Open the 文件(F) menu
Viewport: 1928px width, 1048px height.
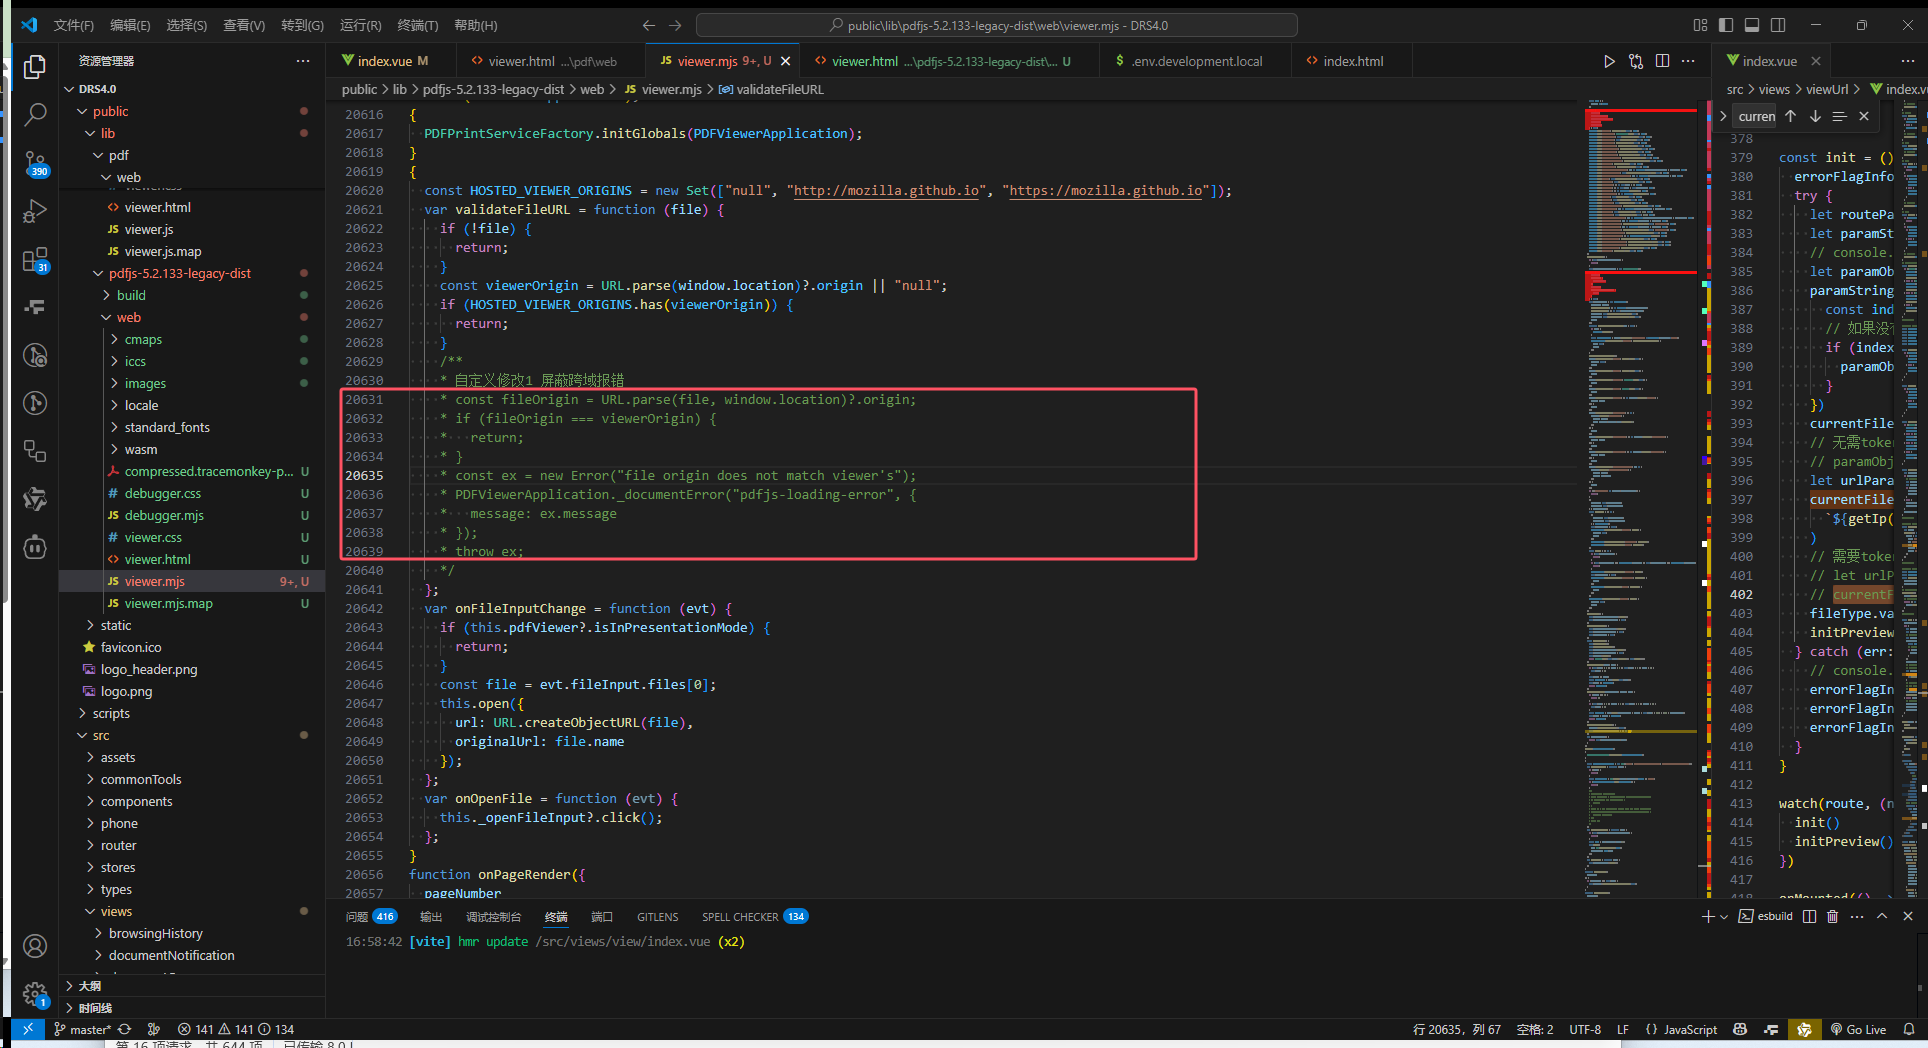coord(73,25)
